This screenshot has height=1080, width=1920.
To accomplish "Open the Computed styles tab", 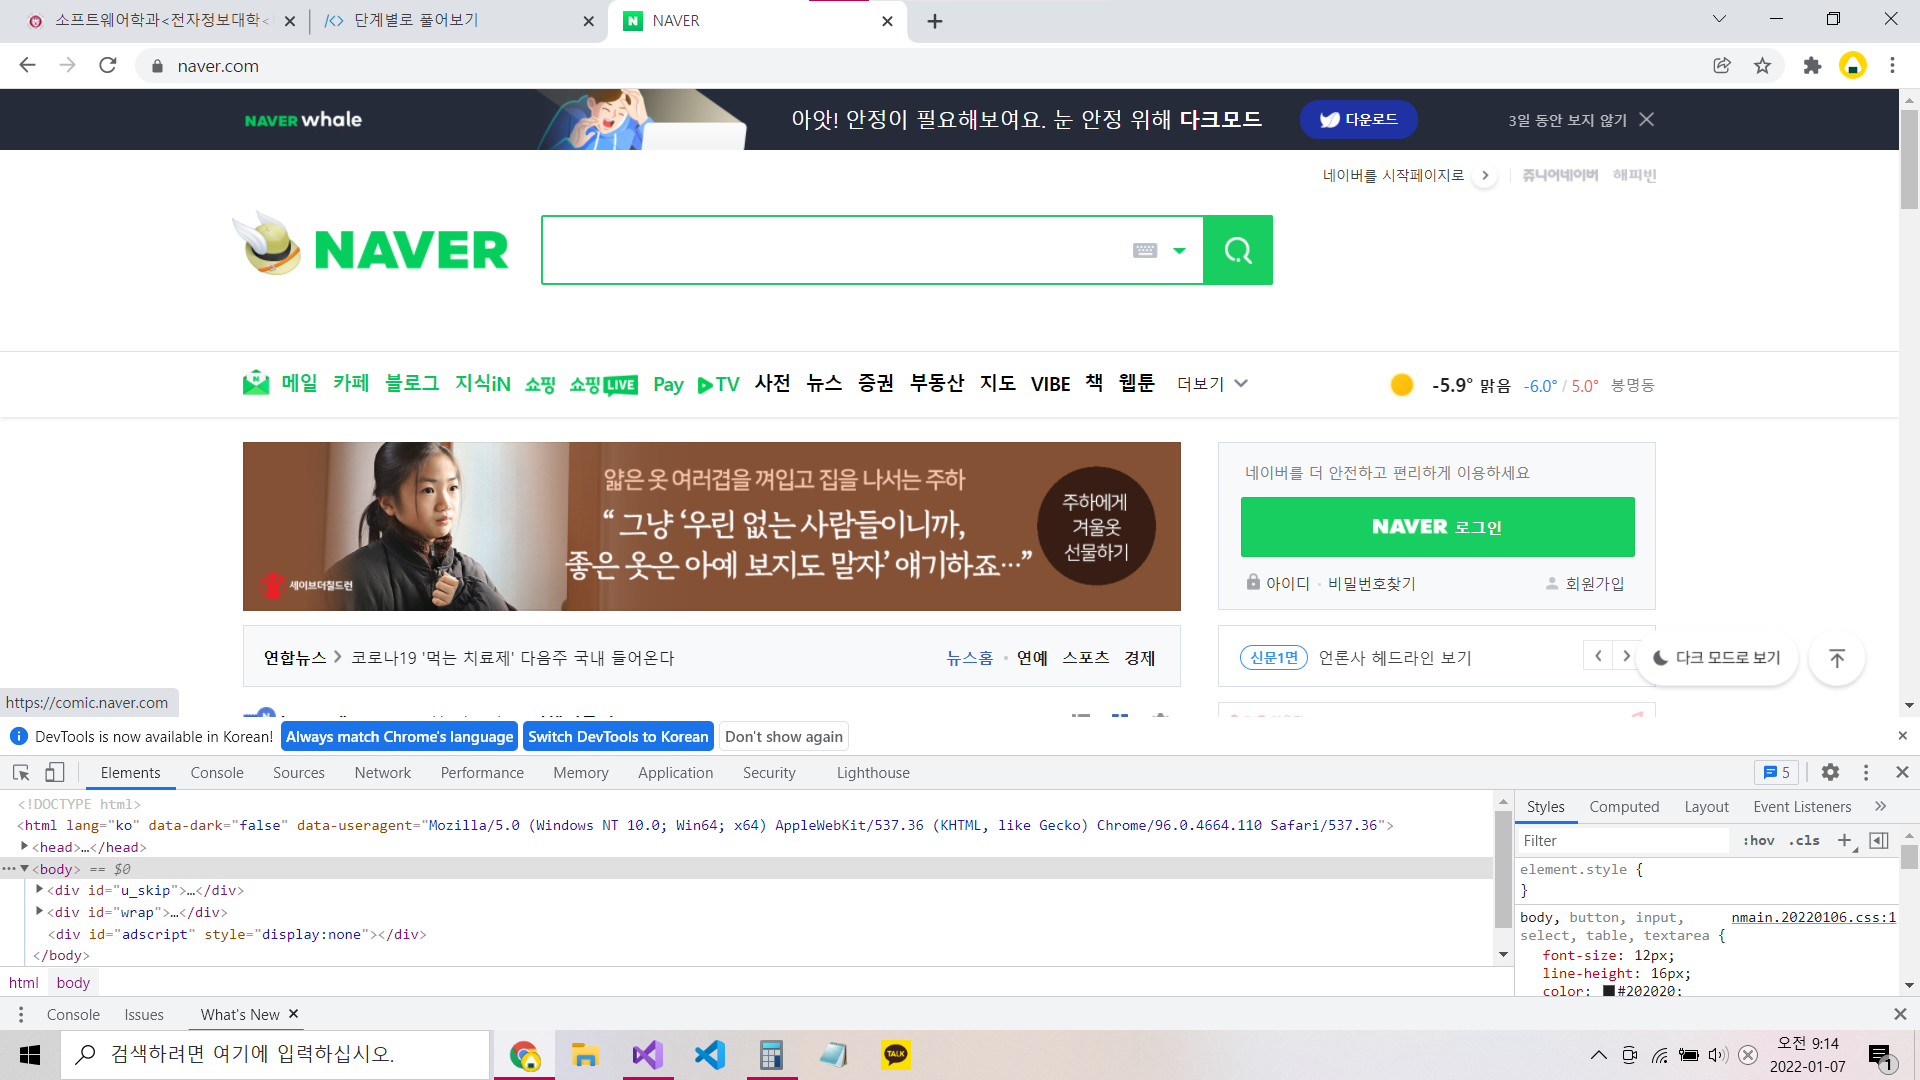I will (1624, 807).
